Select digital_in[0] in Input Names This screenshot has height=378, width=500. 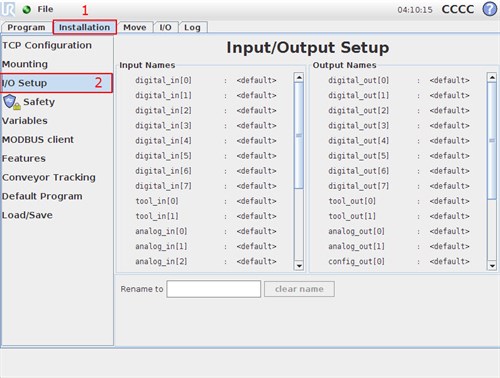pyautogui.click(x=163, y=80)
